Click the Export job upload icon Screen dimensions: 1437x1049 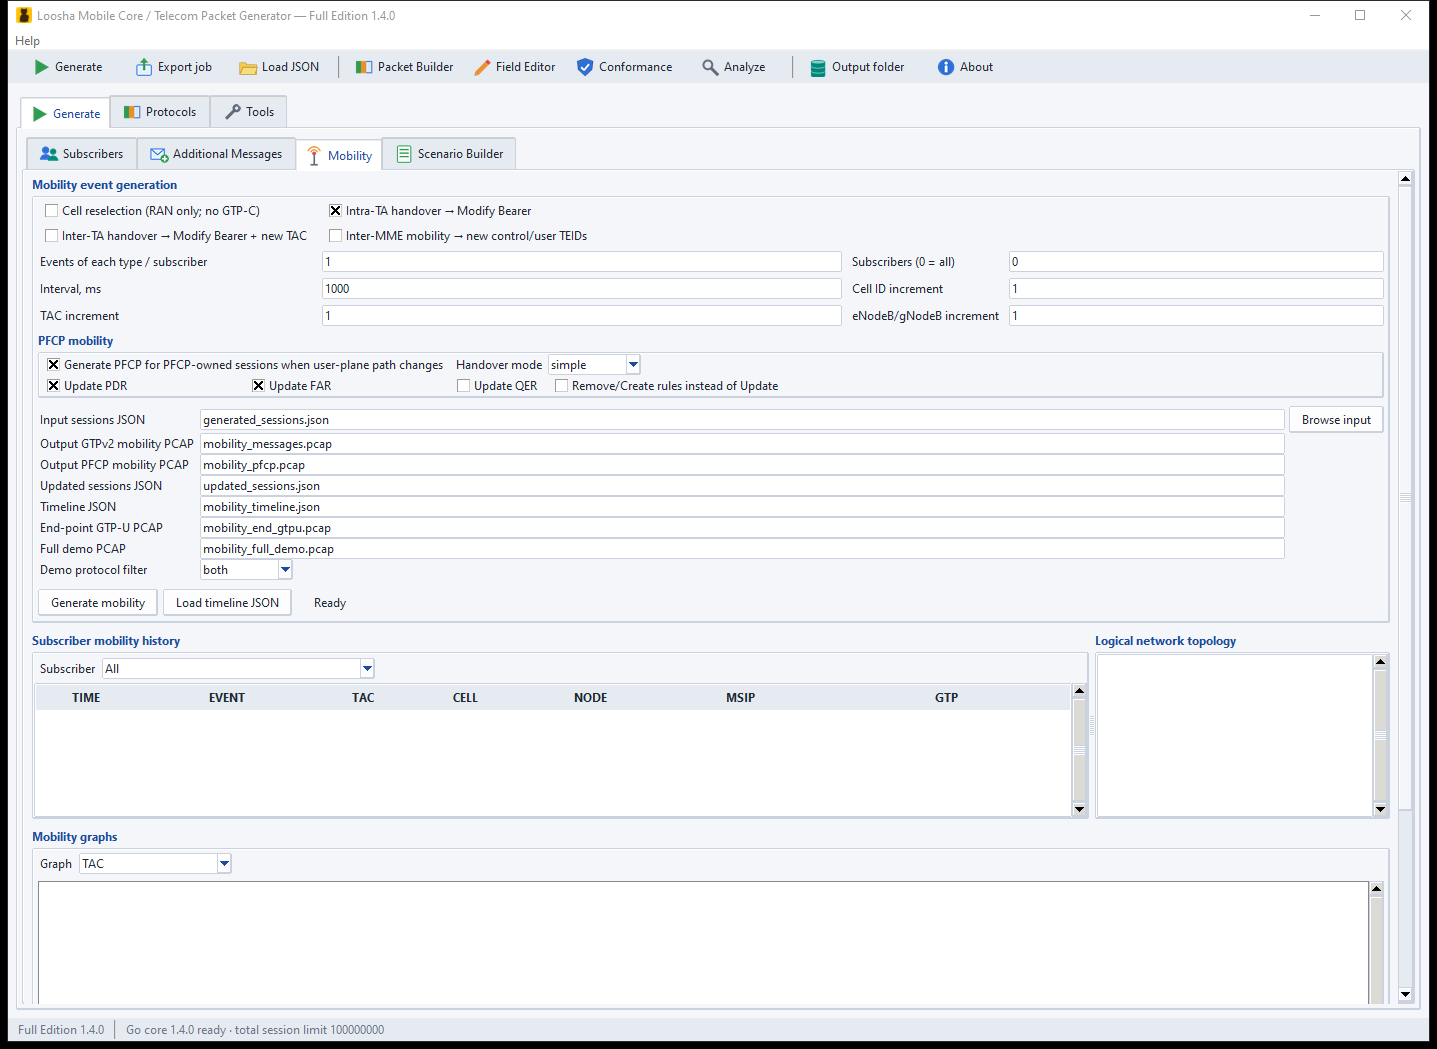[x=144, y=67]
